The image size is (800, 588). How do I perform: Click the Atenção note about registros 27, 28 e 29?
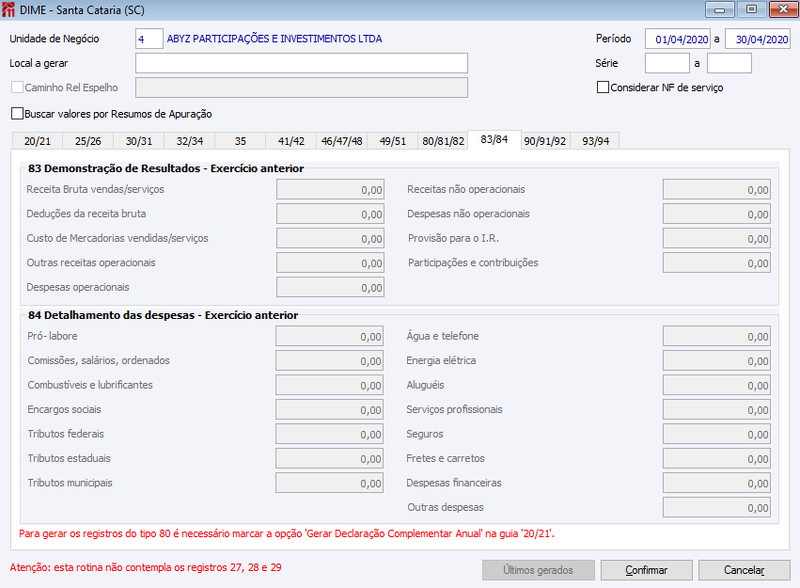(145, 568)
